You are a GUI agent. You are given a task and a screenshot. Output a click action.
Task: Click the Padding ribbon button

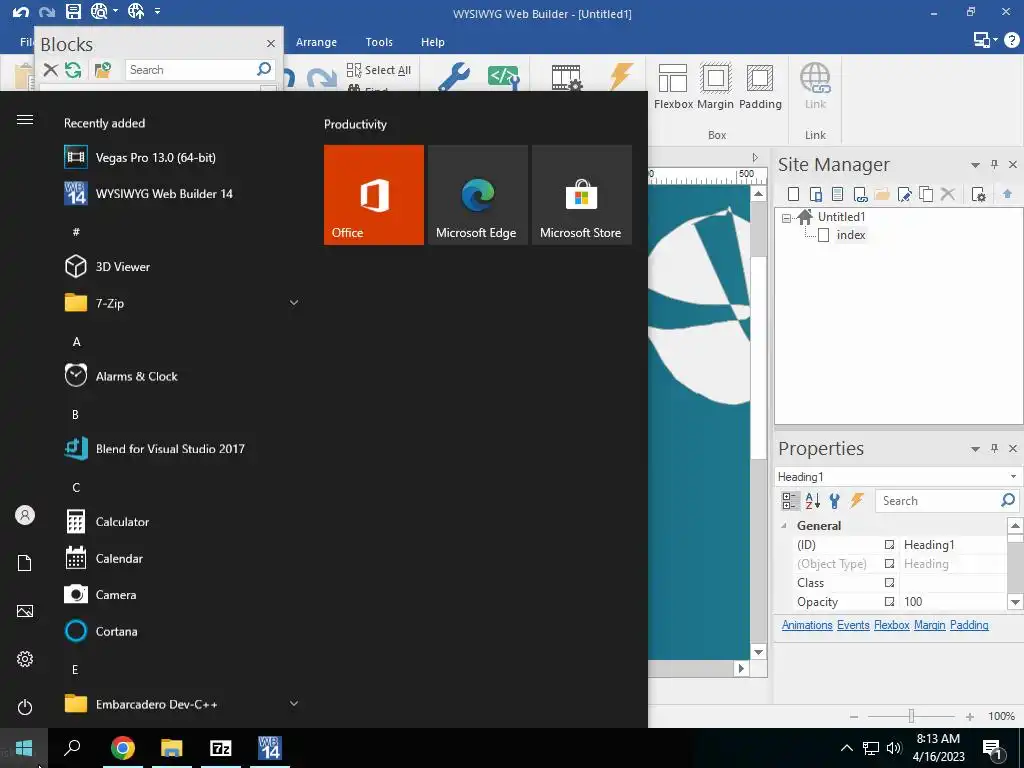(x=760, y=87)
